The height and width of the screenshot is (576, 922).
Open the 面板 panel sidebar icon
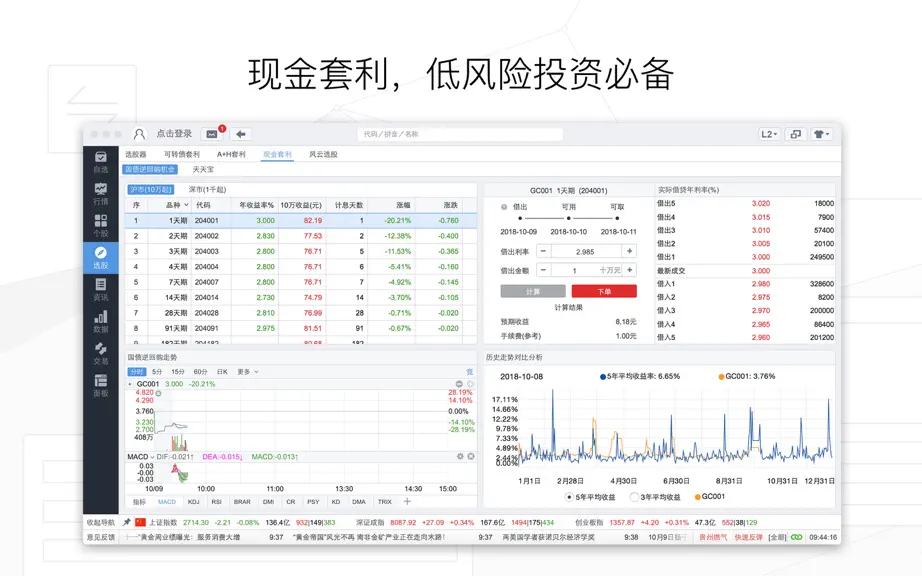tap(101, 386)
